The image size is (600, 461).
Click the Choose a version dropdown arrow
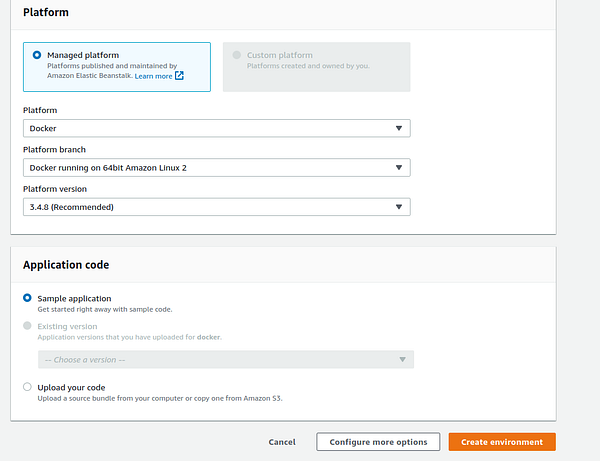pos(402,360)
